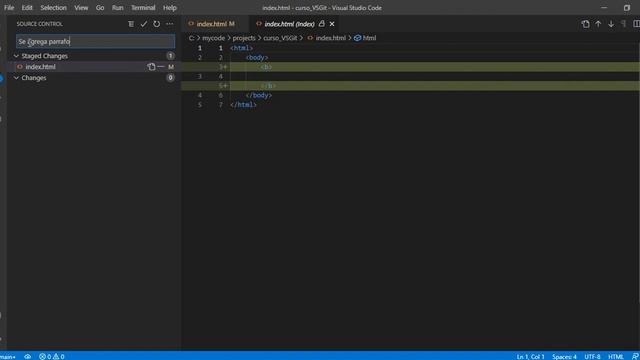Click 'mycode' in the breadcrumb

(213, 38)
